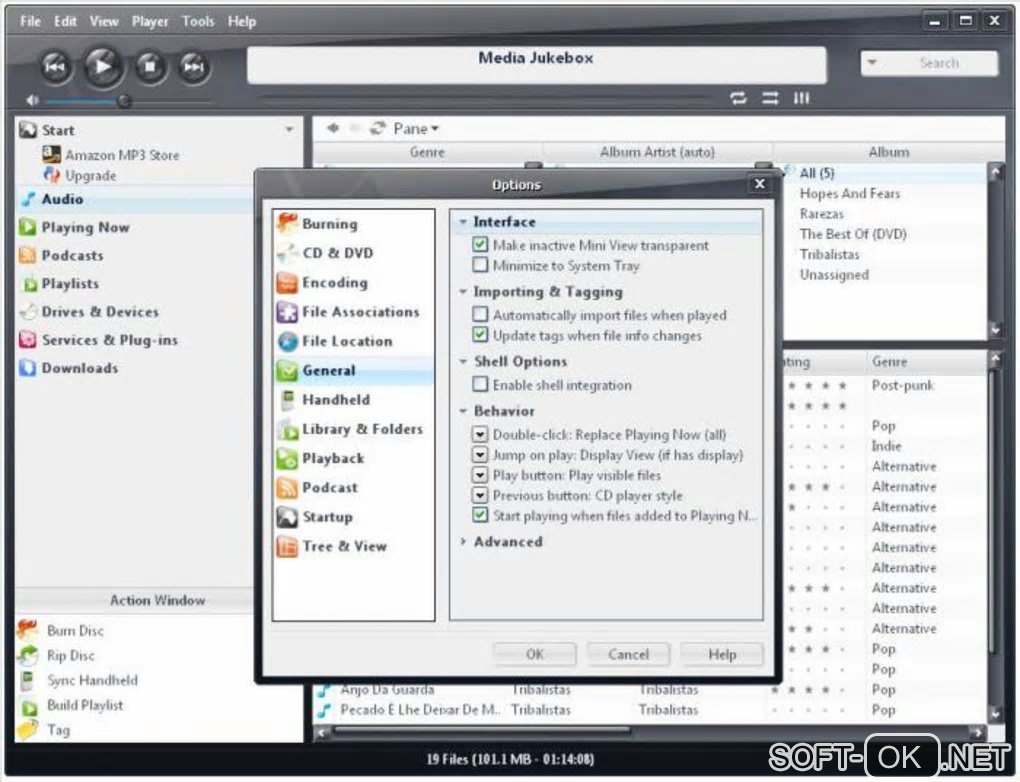Click Upgrade in the Start tree
Screen dimensions: 1020x782
(80, 176)
